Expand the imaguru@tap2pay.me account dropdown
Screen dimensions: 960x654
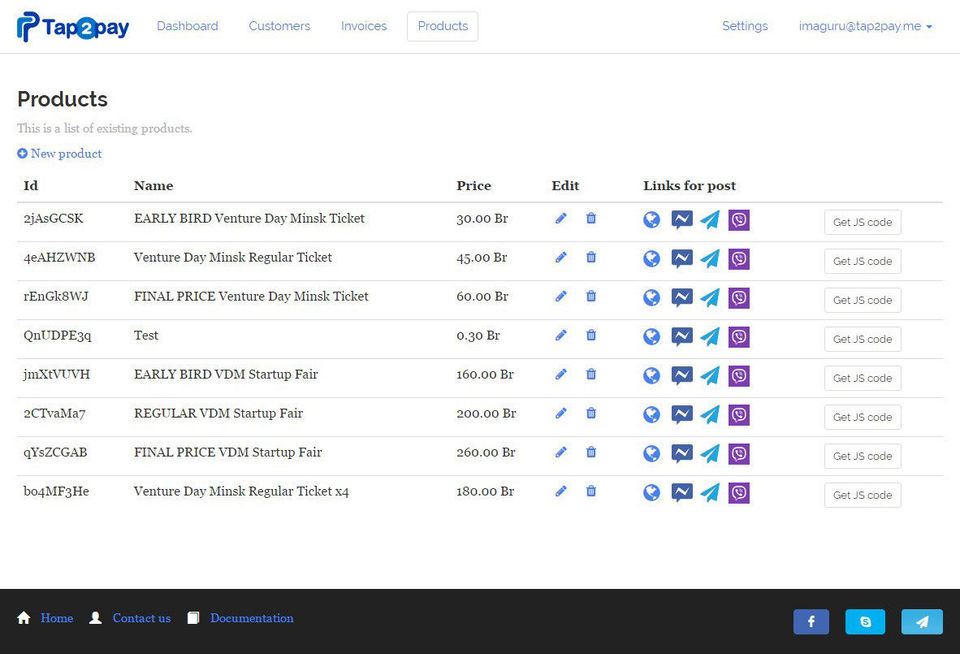coord(865,26)
